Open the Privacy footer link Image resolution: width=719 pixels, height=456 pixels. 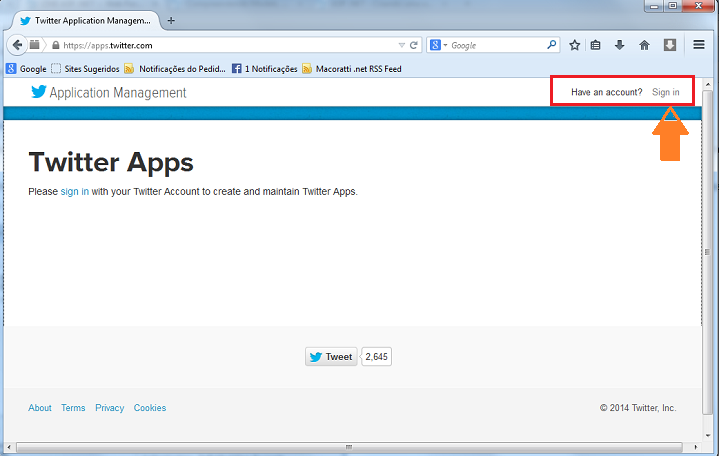pyautogui.click(x=110, y=408)
